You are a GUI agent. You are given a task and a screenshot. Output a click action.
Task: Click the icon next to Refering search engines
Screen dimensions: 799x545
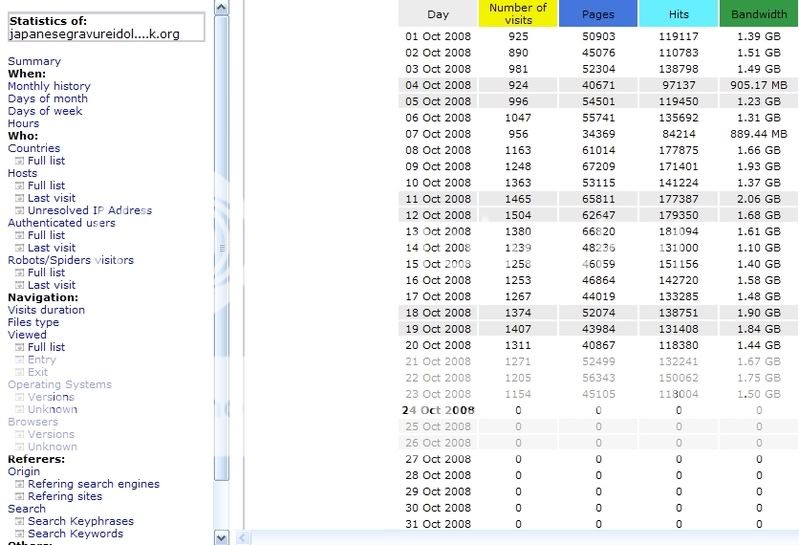20,484
